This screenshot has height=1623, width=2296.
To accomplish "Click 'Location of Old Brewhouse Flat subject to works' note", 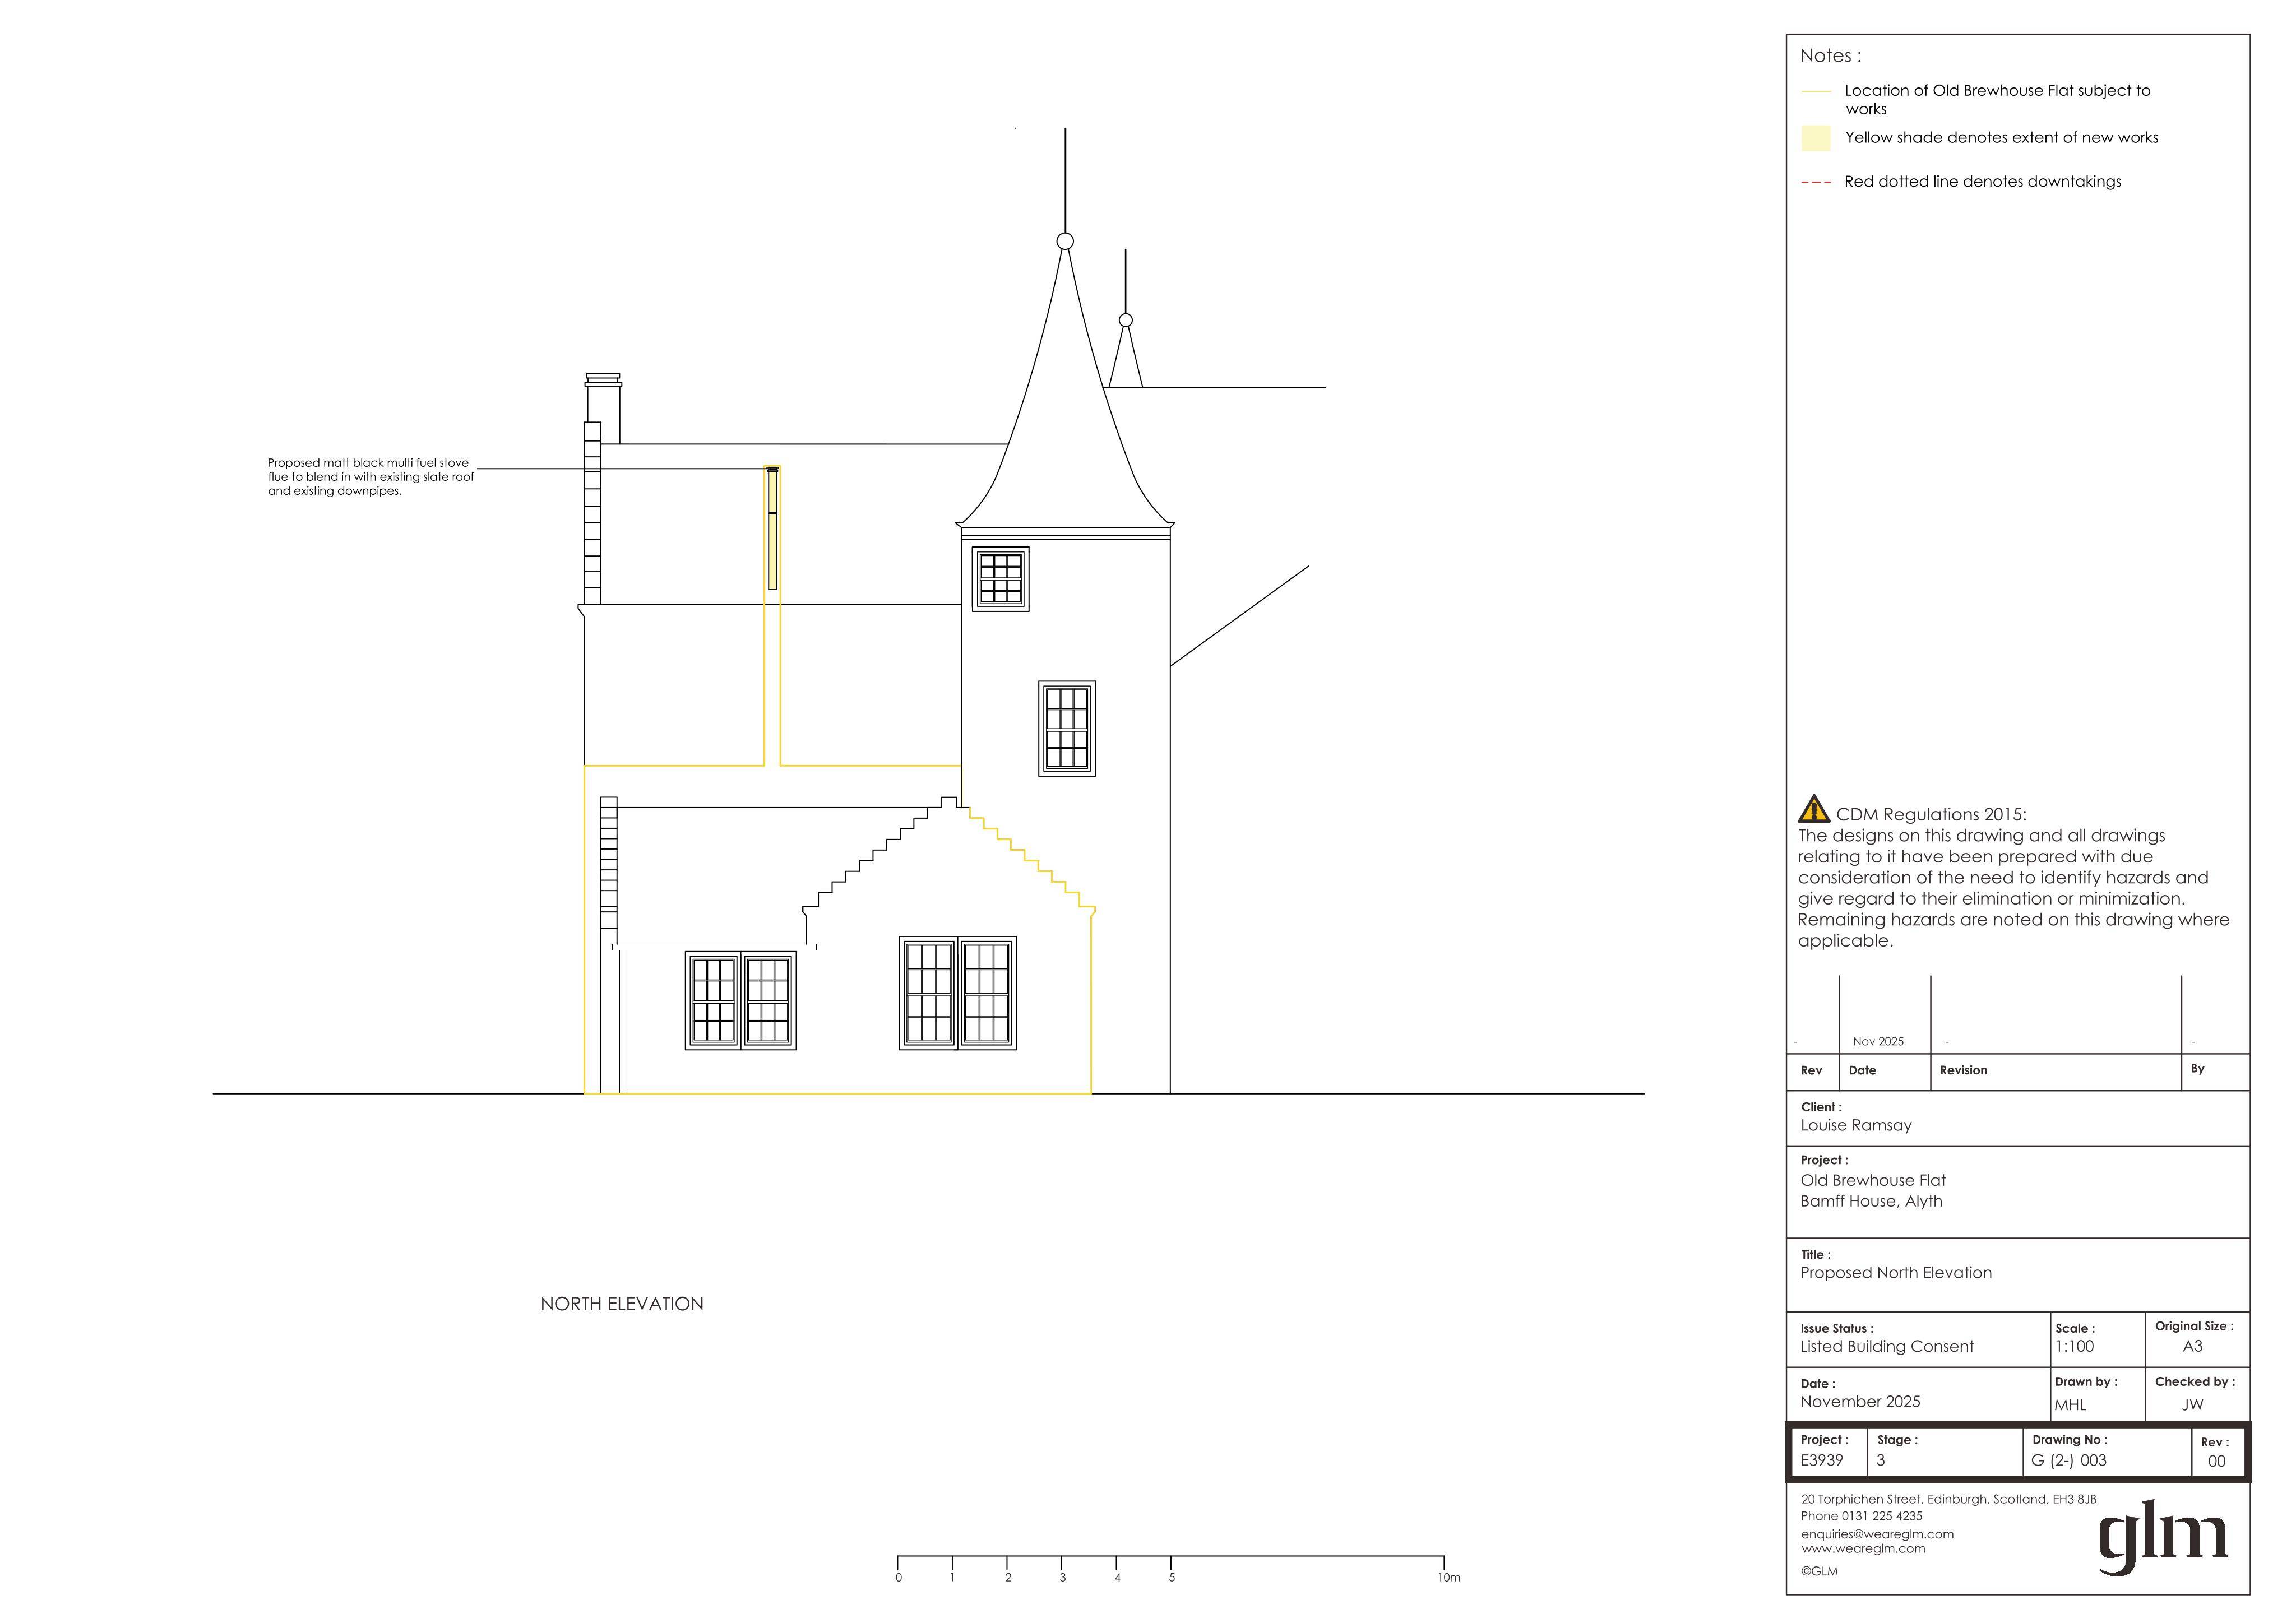I will click(1997, 99).
